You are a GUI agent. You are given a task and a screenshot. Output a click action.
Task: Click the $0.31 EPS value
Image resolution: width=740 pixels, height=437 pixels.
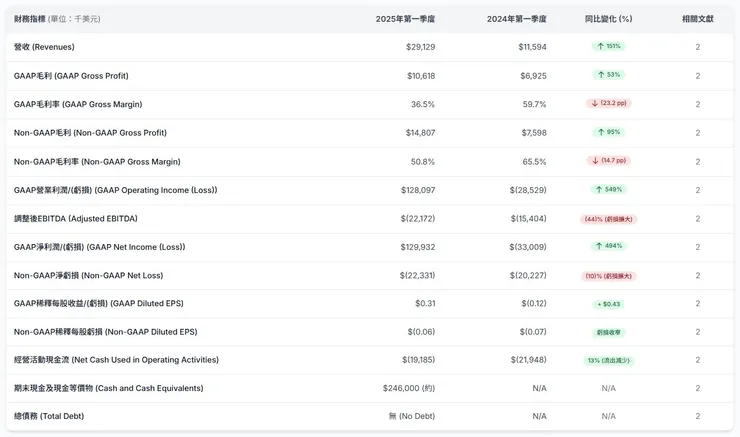tap(425, 303)
